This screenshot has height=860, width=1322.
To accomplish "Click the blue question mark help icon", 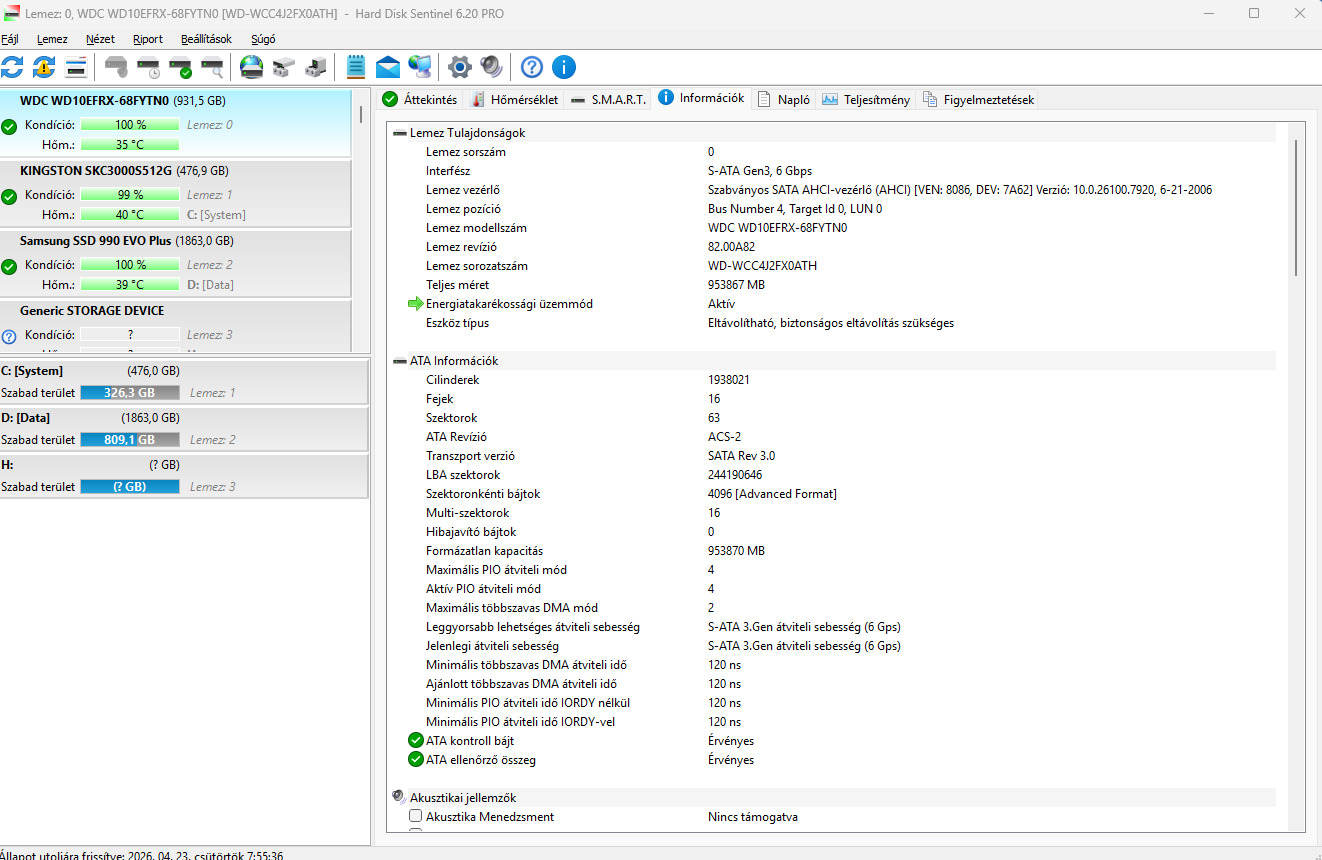I will tap(532, 67).
